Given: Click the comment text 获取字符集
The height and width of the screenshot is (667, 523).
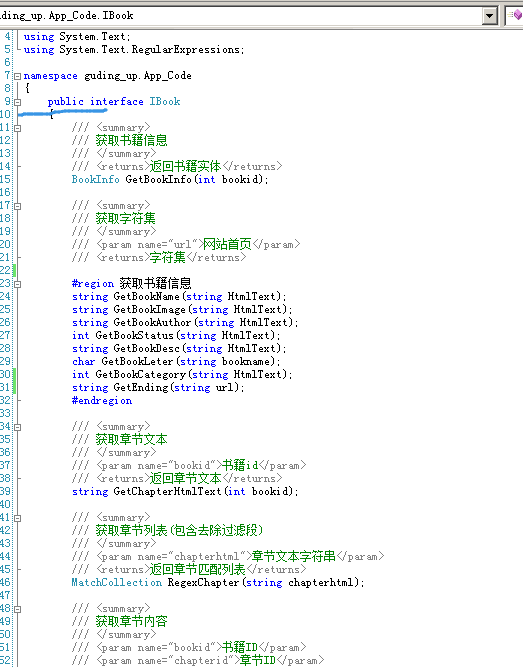Looking at the screenshot, I should [125, 219].
